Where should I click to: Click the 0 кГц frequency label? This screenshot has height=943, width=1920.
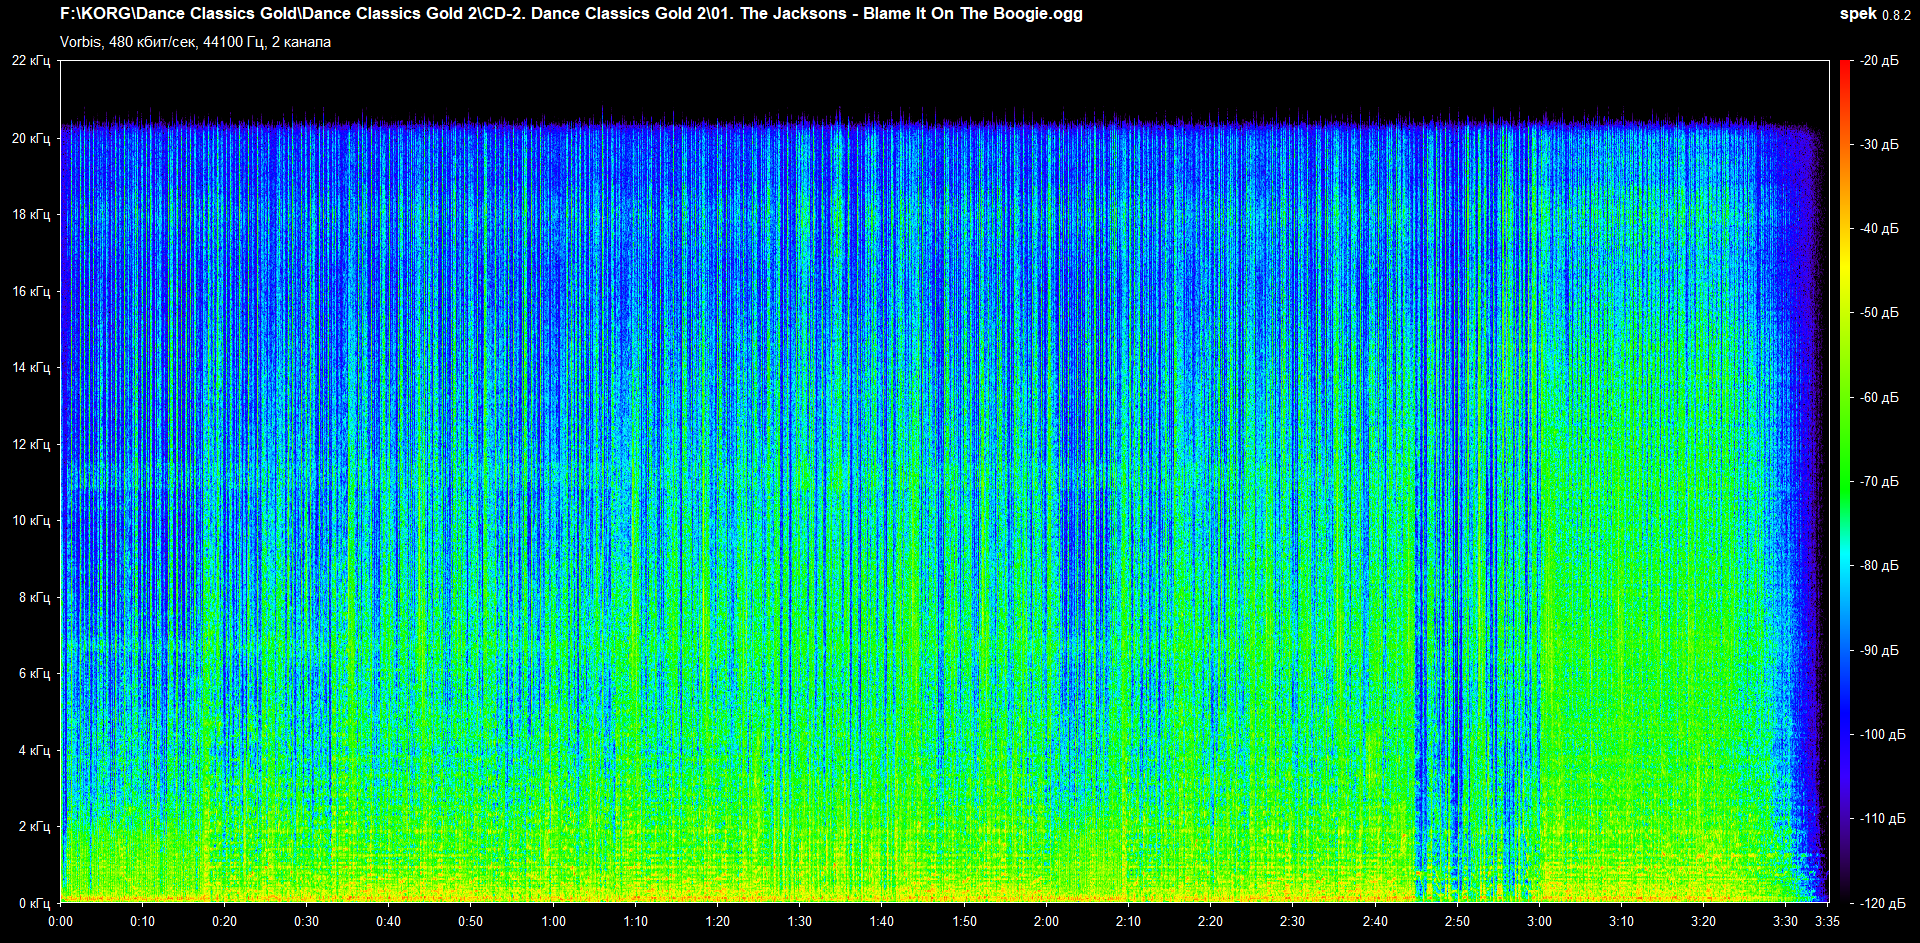[x=34, y=903]
